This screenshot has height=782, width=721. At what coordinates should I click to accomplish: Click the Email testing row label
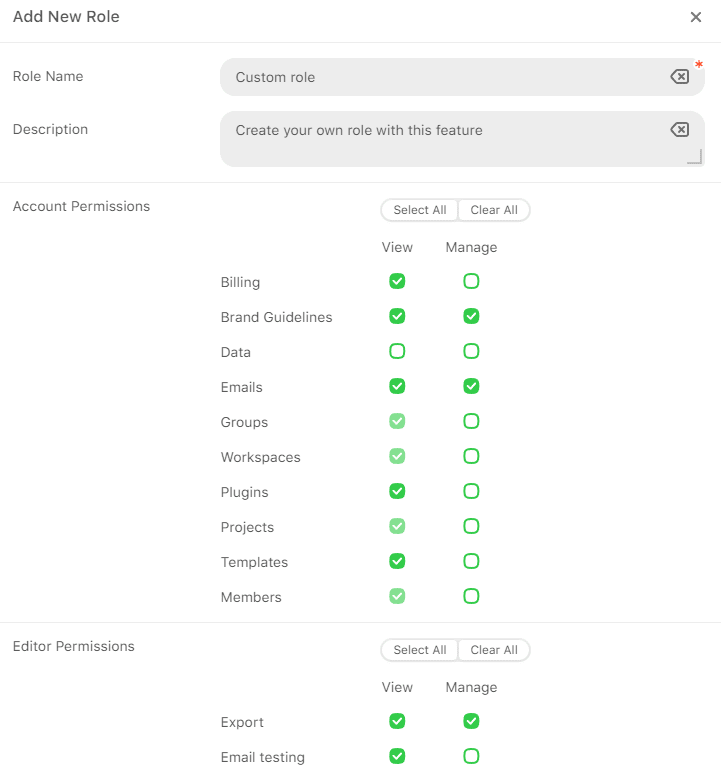click(262, 757)
